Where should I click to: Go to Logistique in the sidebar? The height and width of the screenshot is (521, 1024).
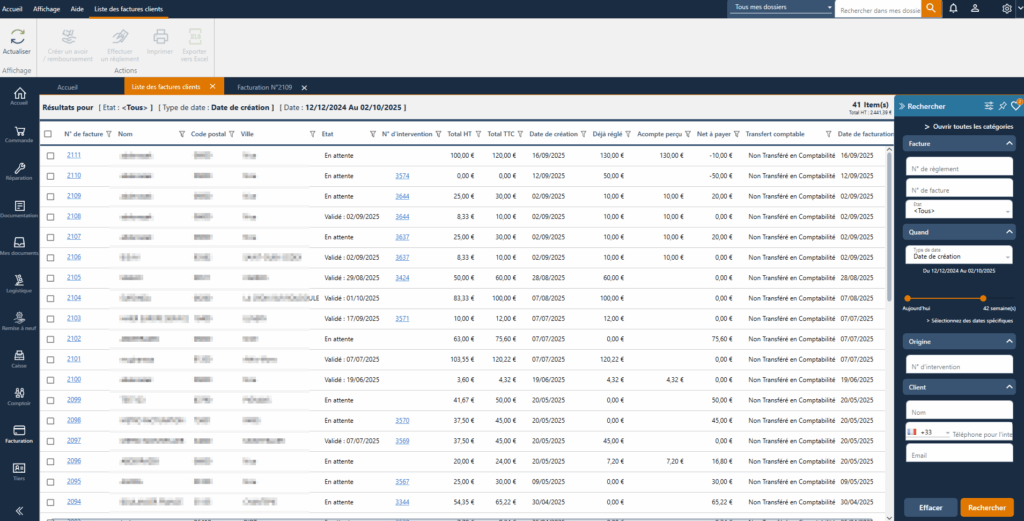[19, 283]
